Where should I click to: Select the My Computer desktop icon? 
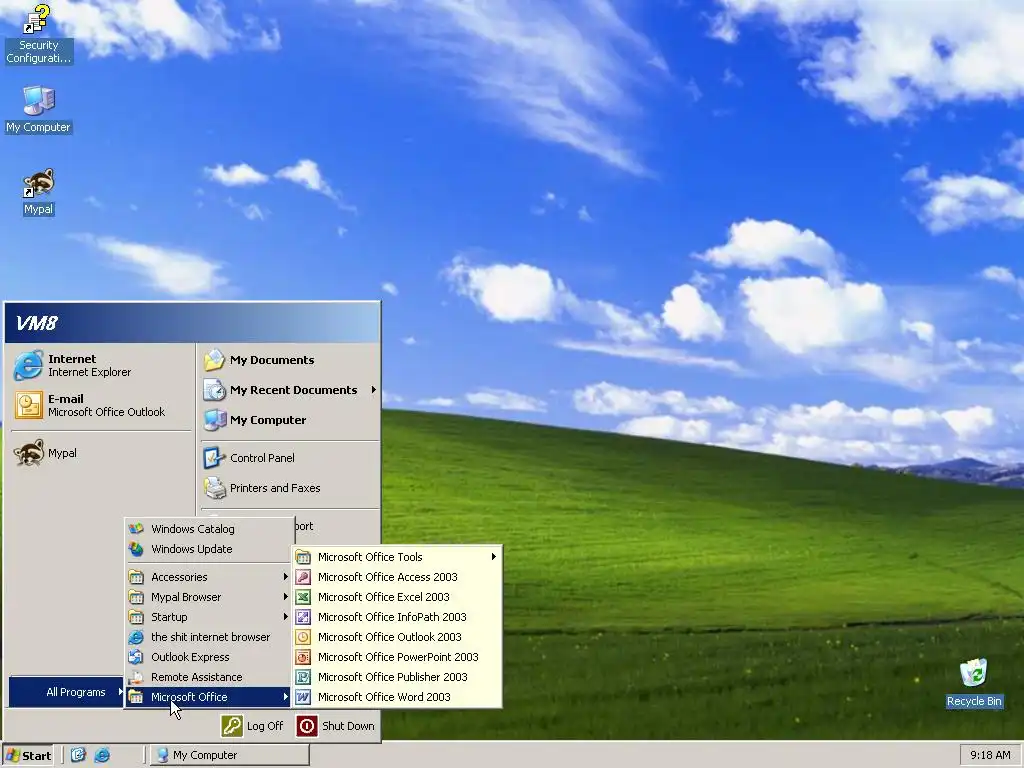[39, 110]
